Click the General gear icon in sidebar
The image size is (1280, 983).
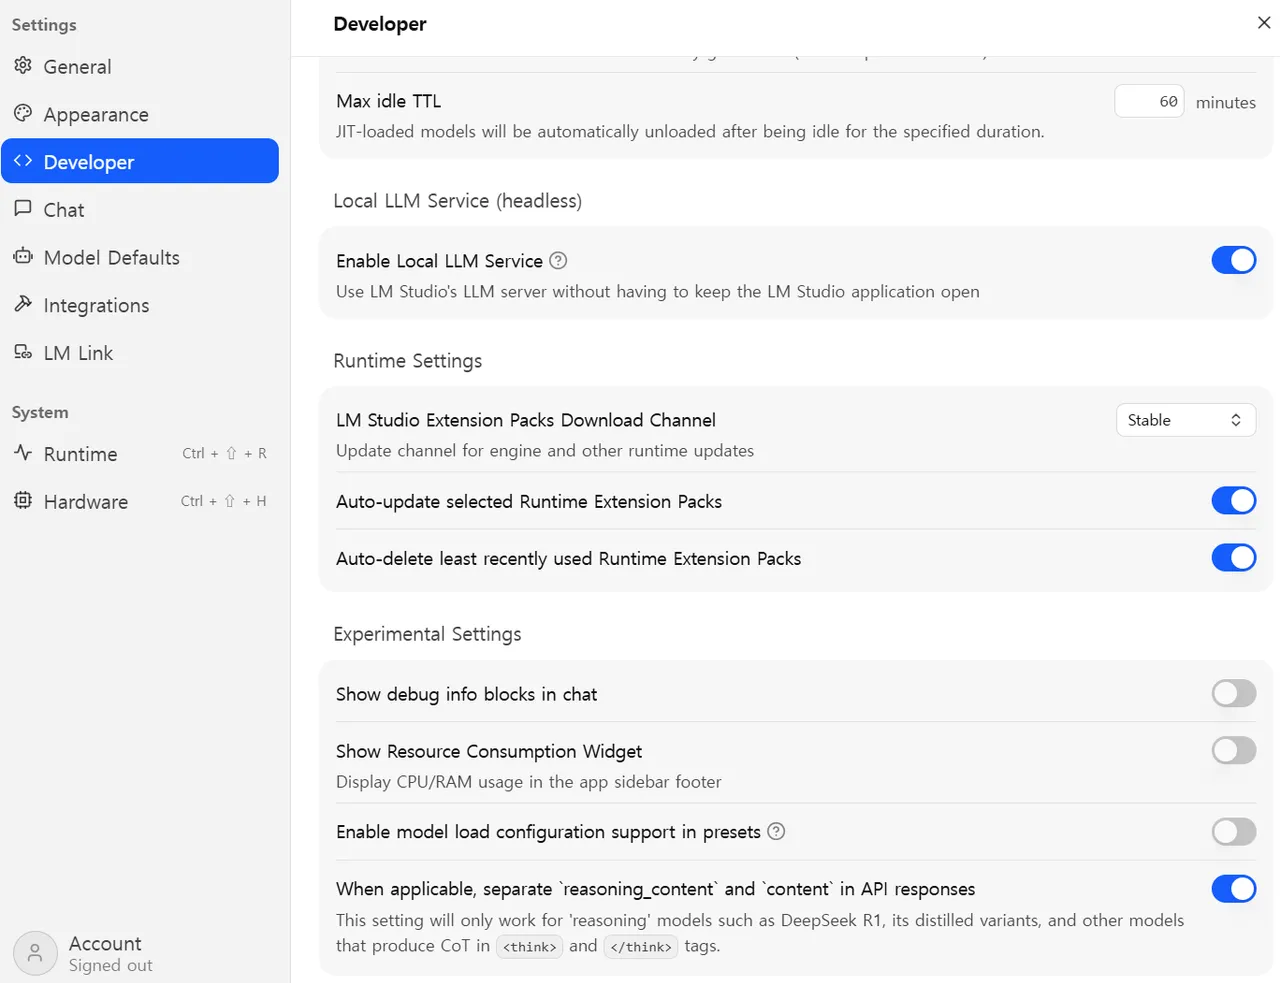[23, 66]
